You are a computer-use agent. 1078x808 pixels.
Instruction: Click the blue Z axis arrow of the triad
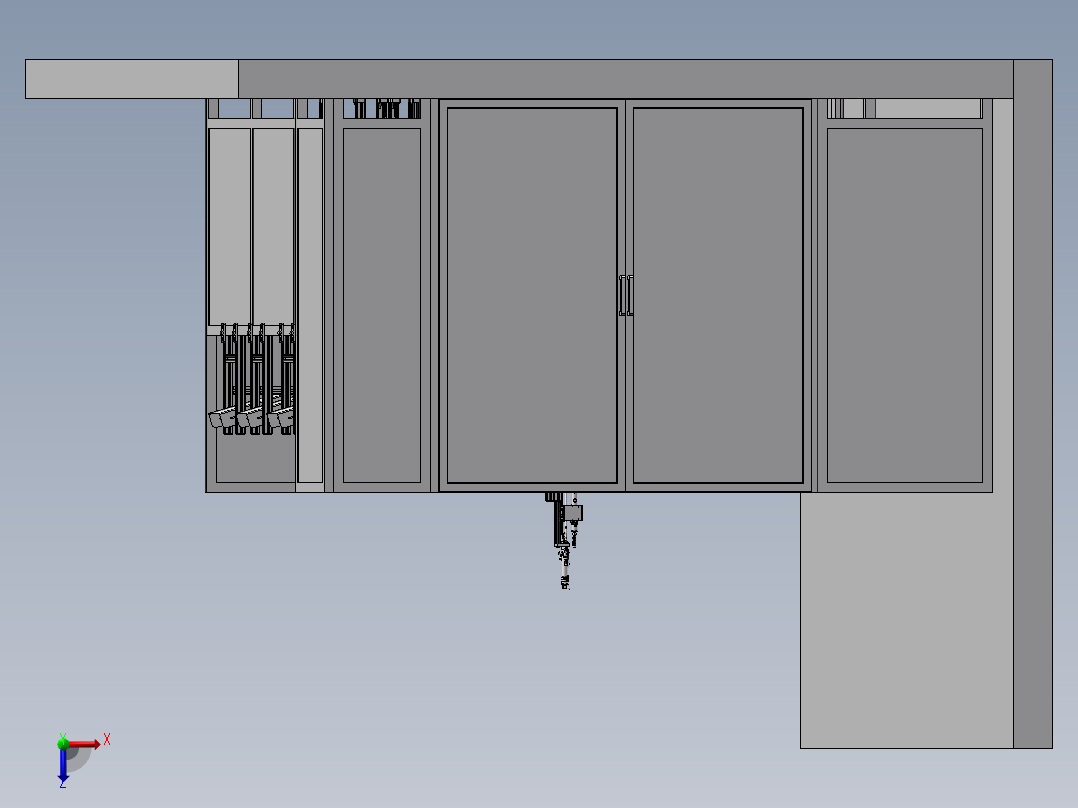click(63, 765)
